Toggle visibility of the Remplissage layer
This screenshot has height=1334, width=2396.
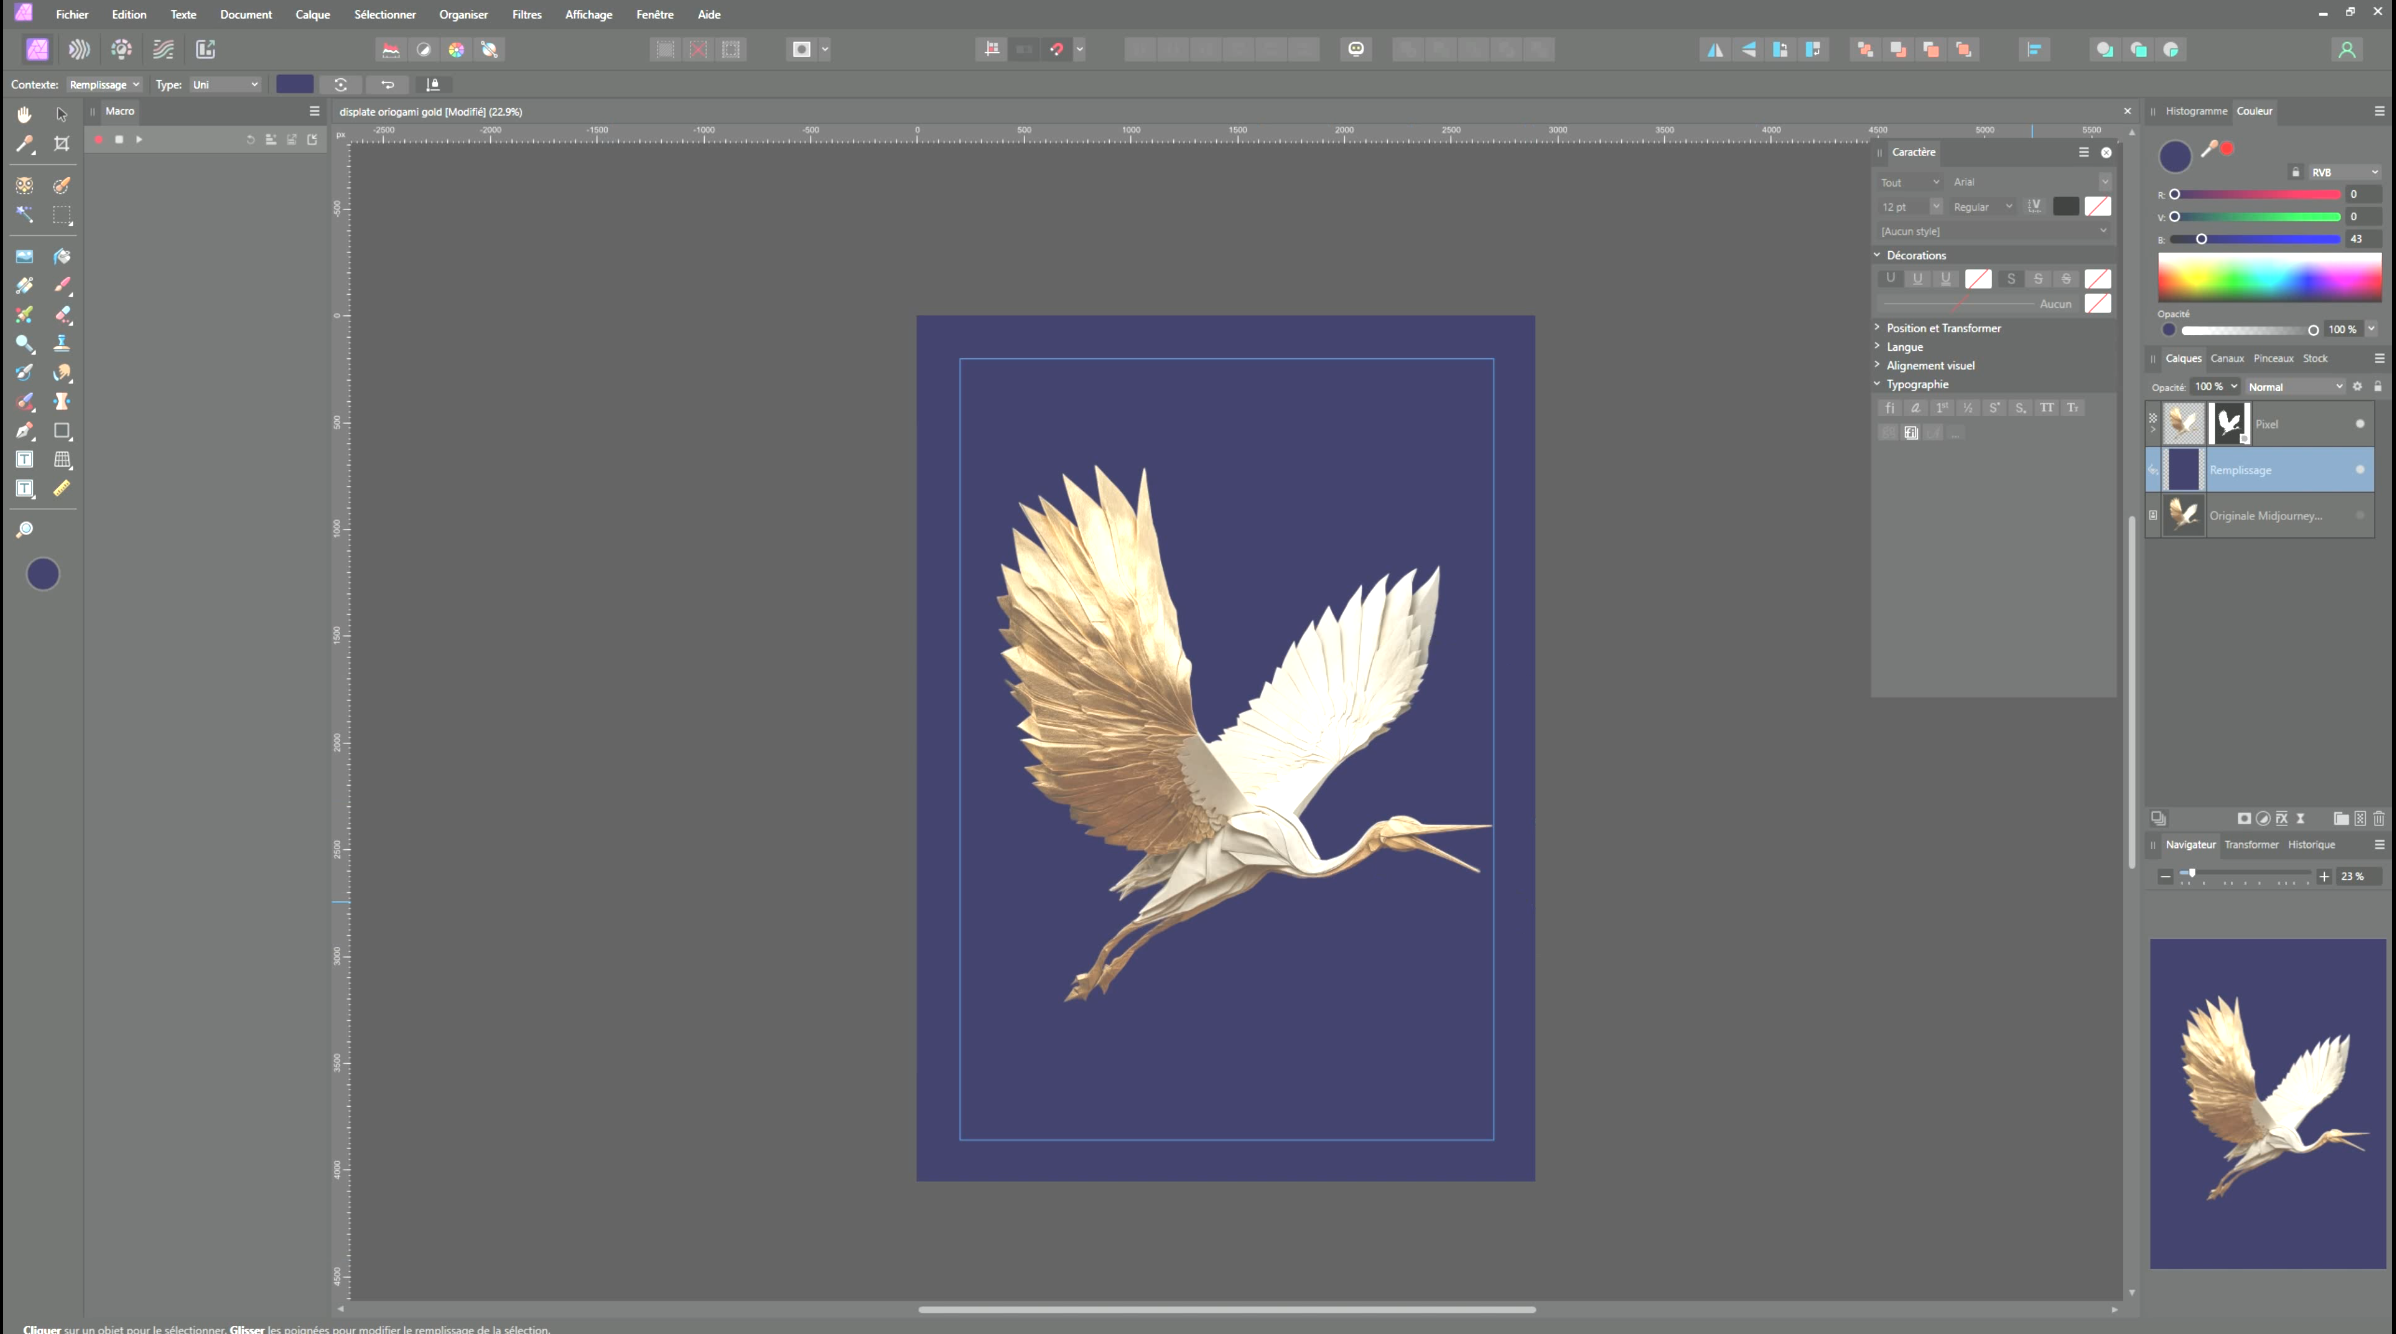pos(2360,470)
